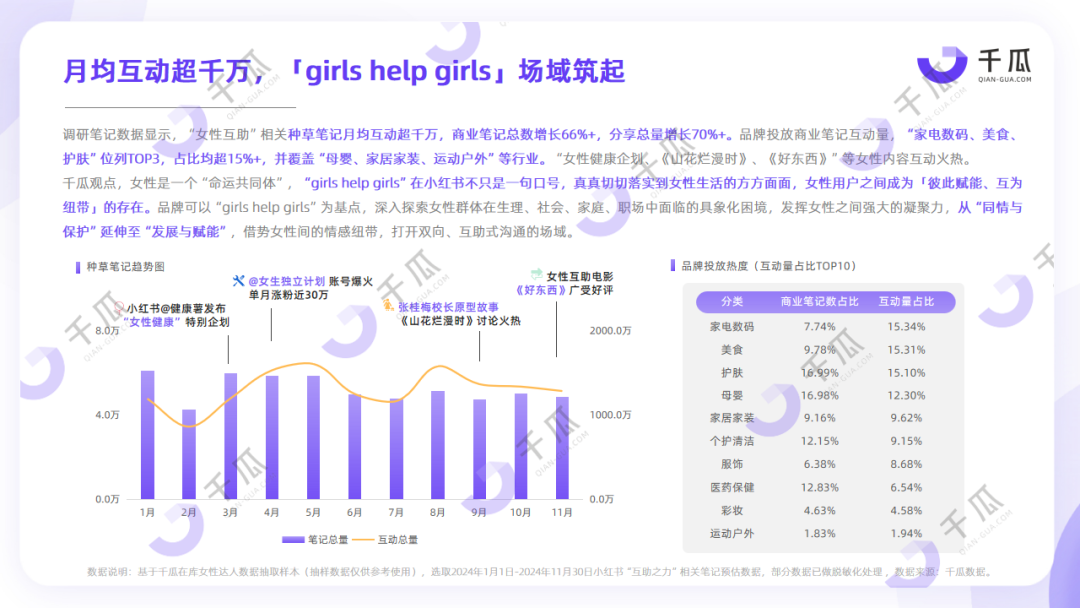Image resolution: width=1080 pixels, height=608 pixels.
Task: Select the 运动户外 category cell
Action: tap(731, 534)
